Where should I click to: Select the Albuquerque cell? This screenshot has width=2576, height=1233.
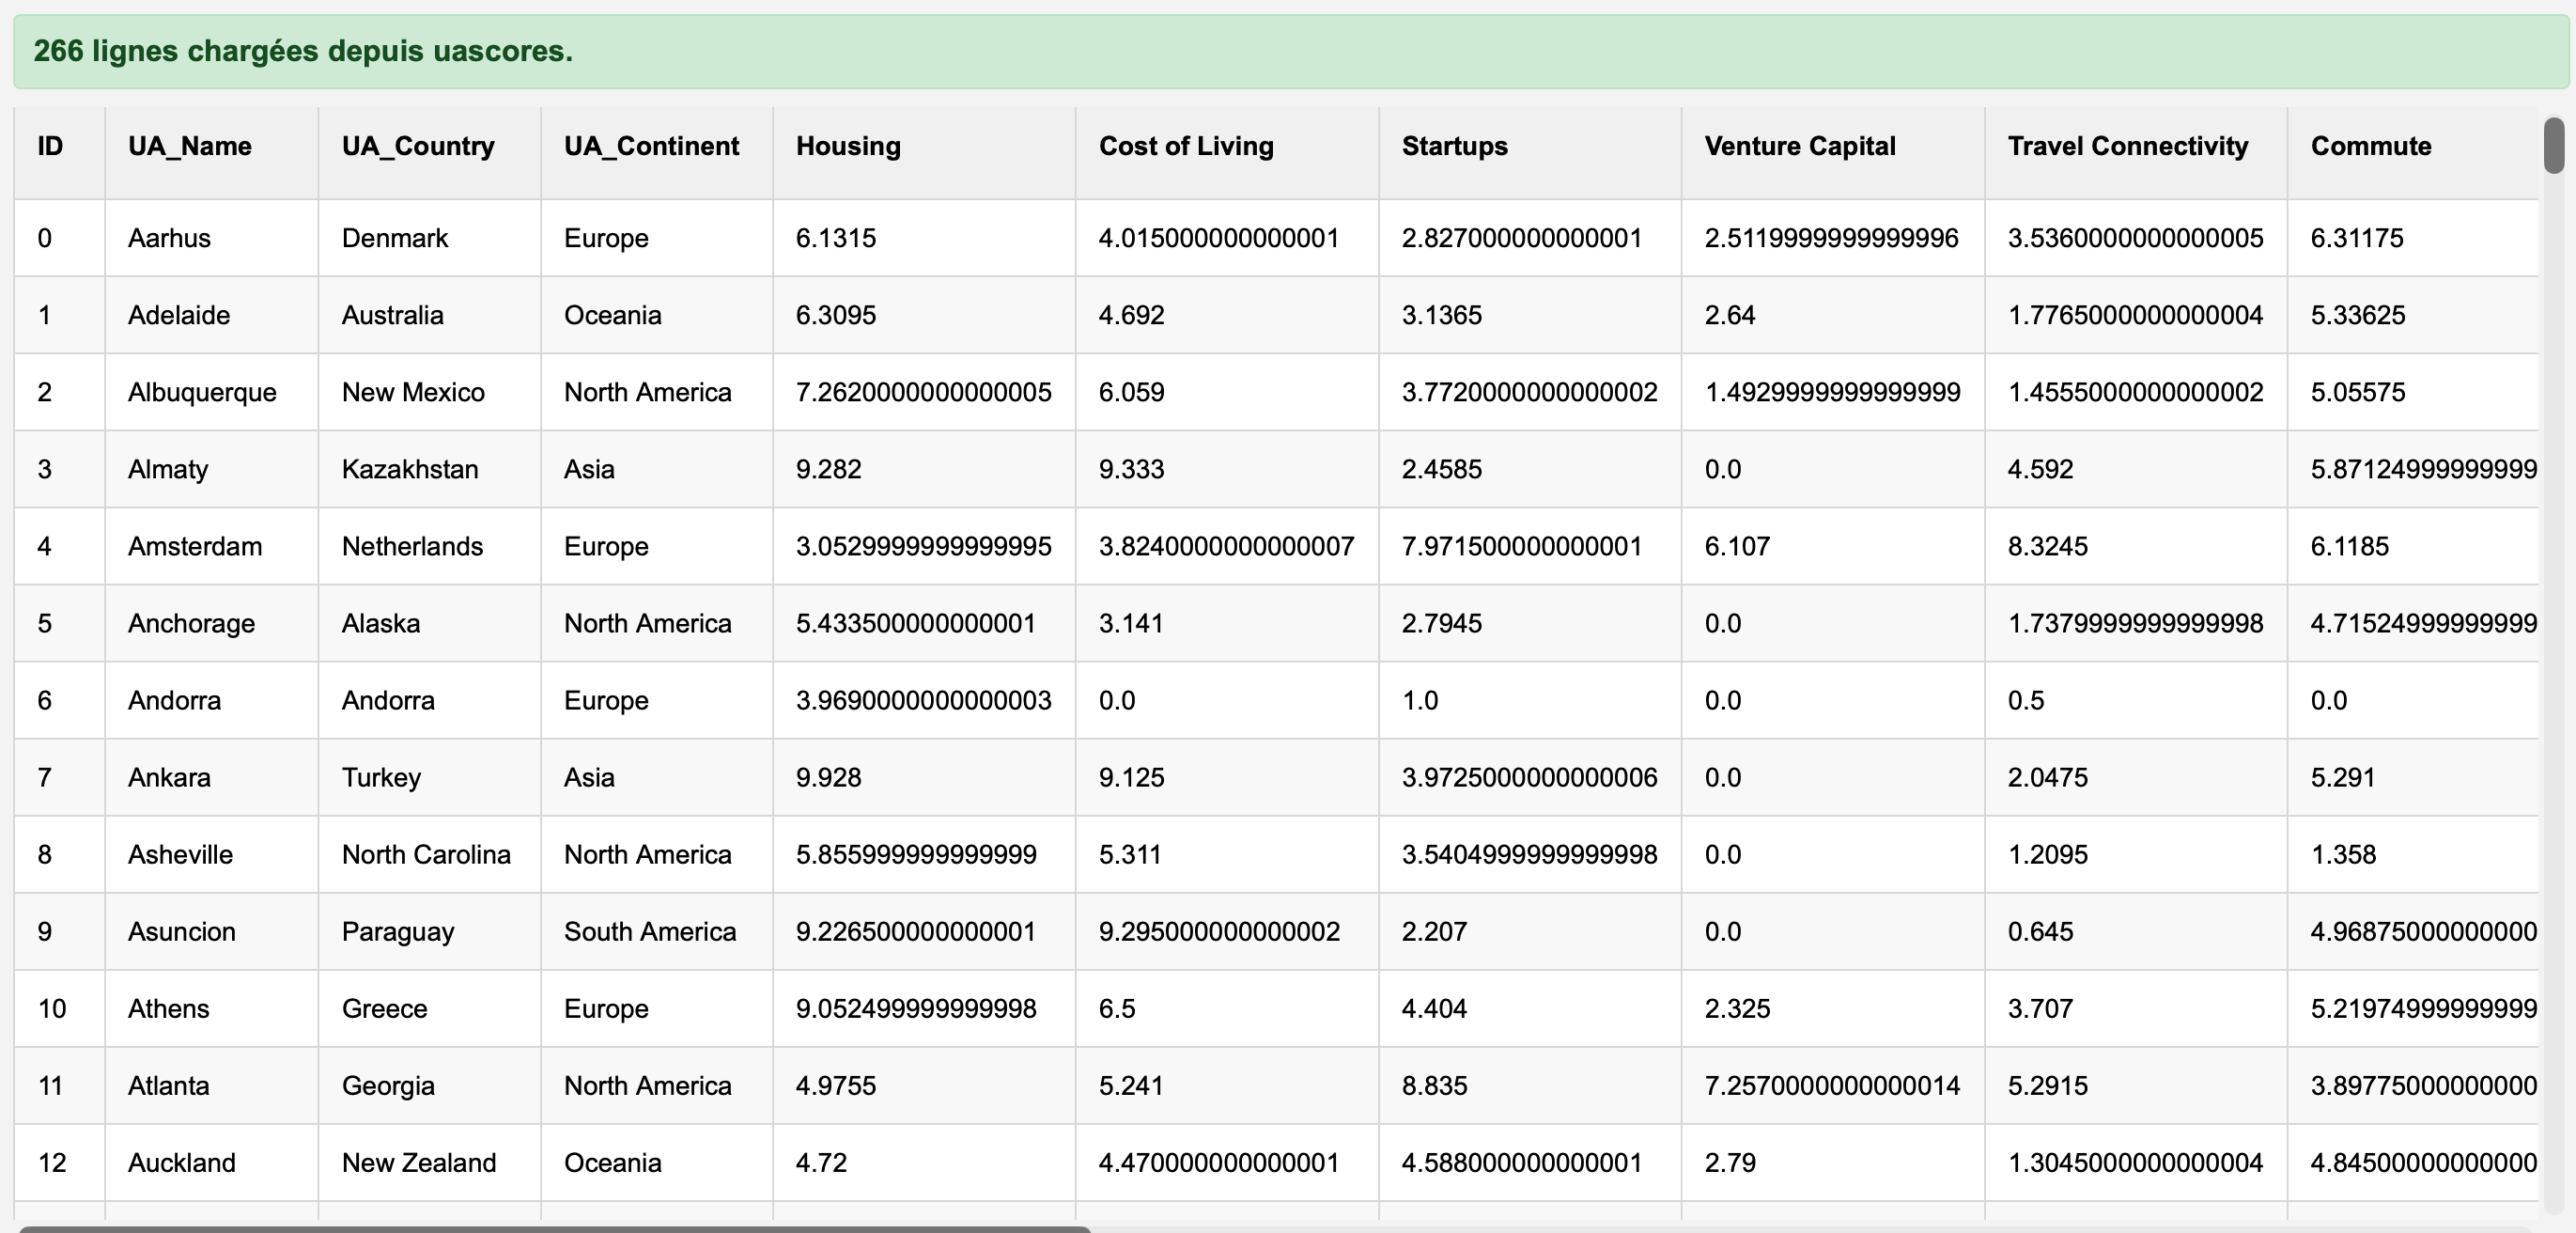[x=212, y=392]
